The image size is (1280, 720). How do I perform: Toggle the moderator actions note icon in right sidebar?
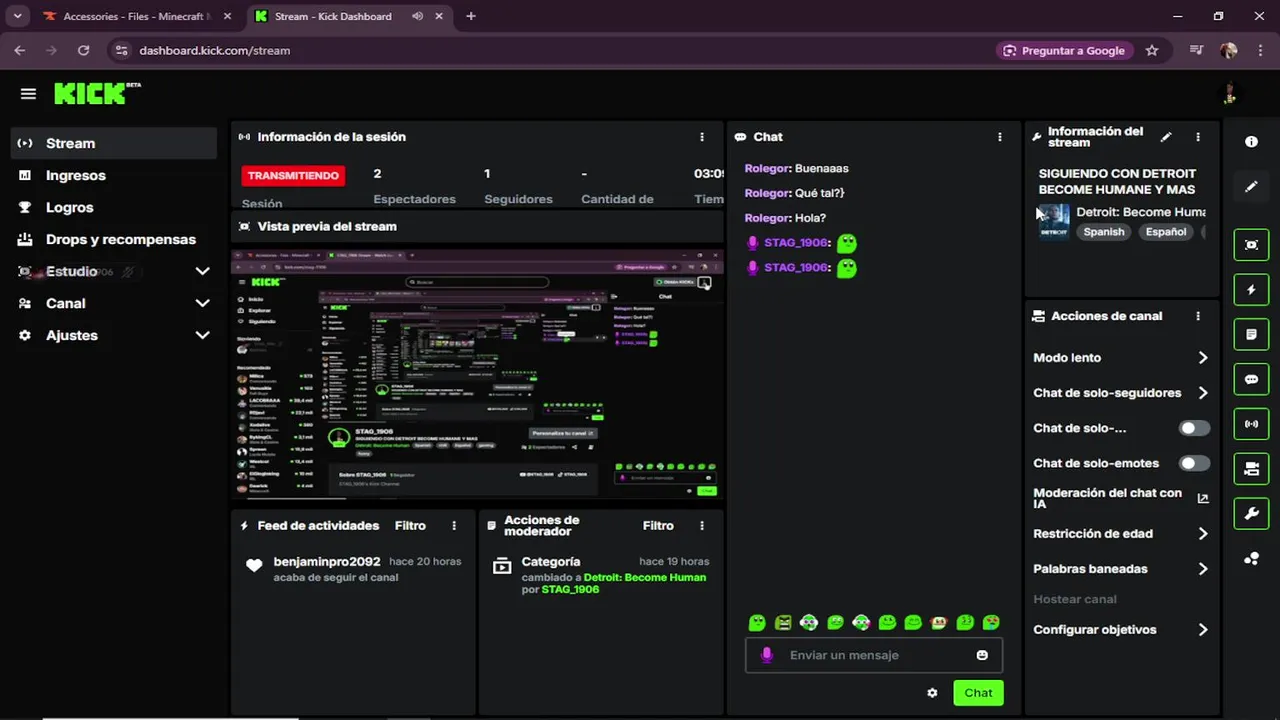[x=1251, y=335]
